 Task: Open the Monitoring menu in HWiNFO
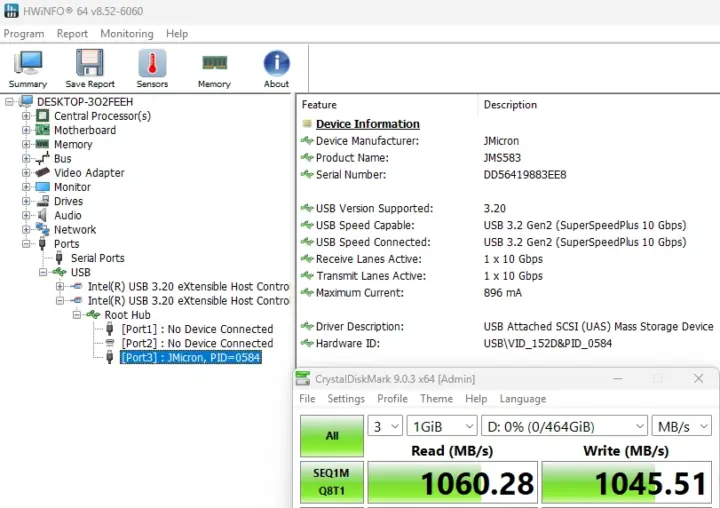tap(127, 34)
